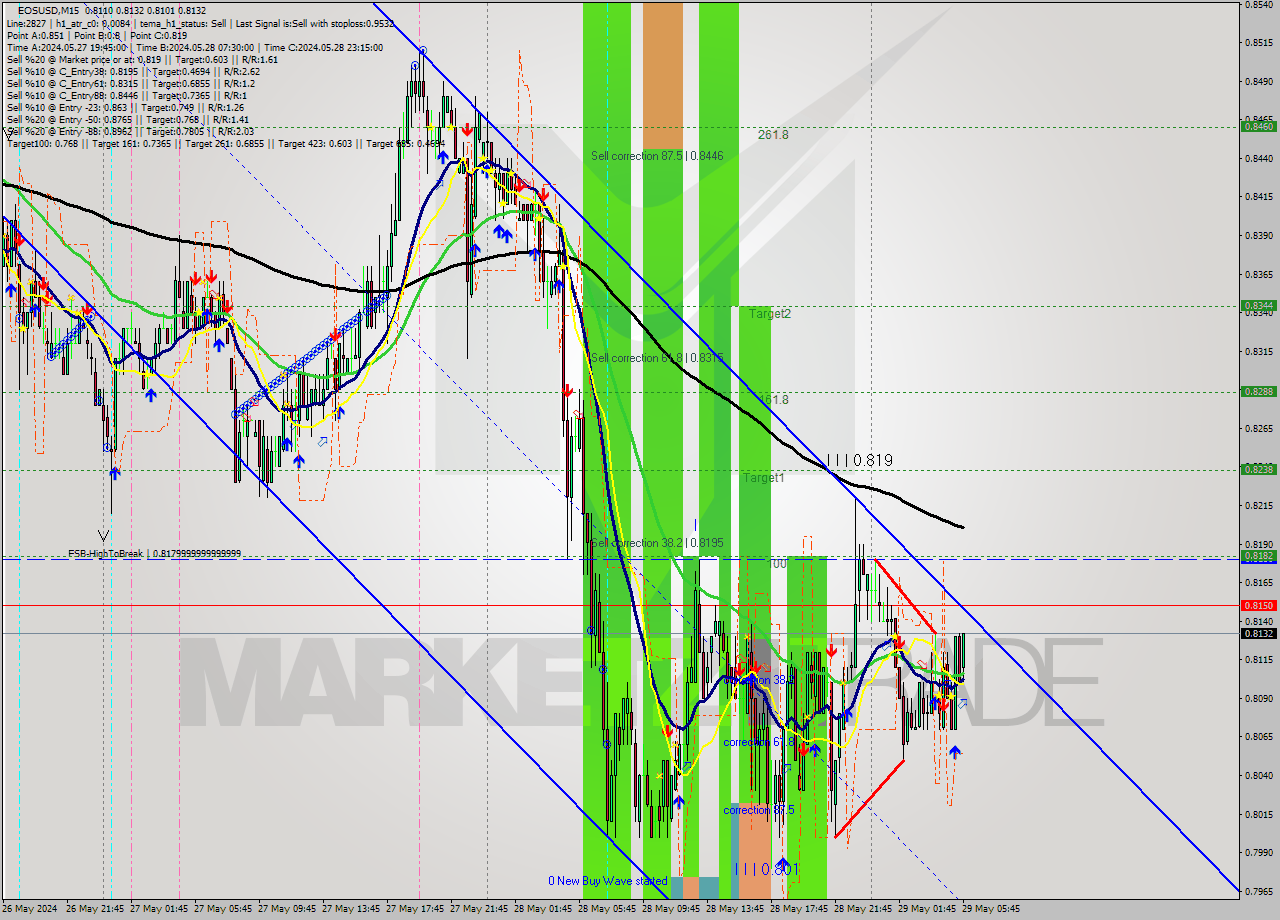Click the 0.8490 price axis label
1280x920 pixels.
[1257, 82]
